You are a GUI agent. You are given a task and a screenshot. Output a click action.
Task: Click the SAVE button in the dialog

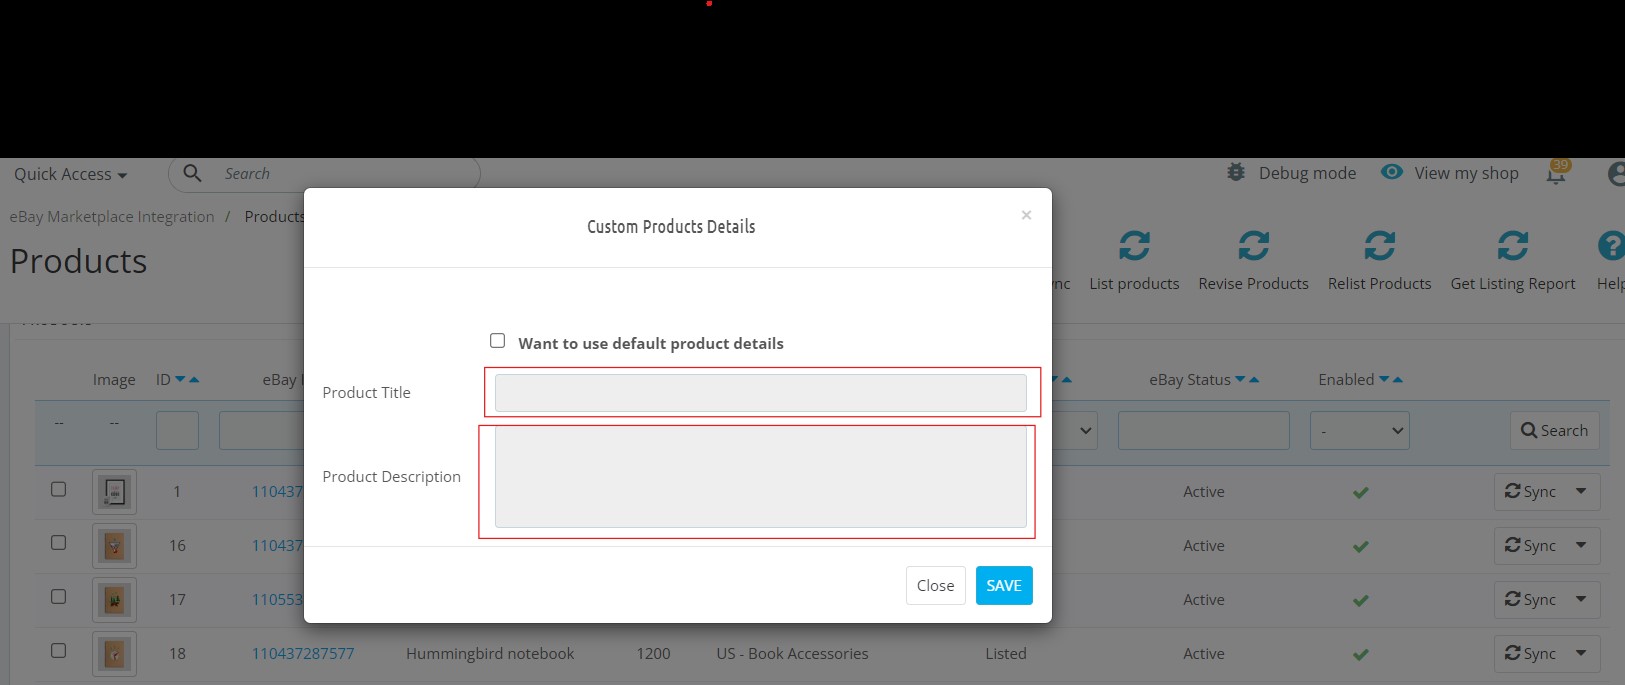tap(1004, 586)
